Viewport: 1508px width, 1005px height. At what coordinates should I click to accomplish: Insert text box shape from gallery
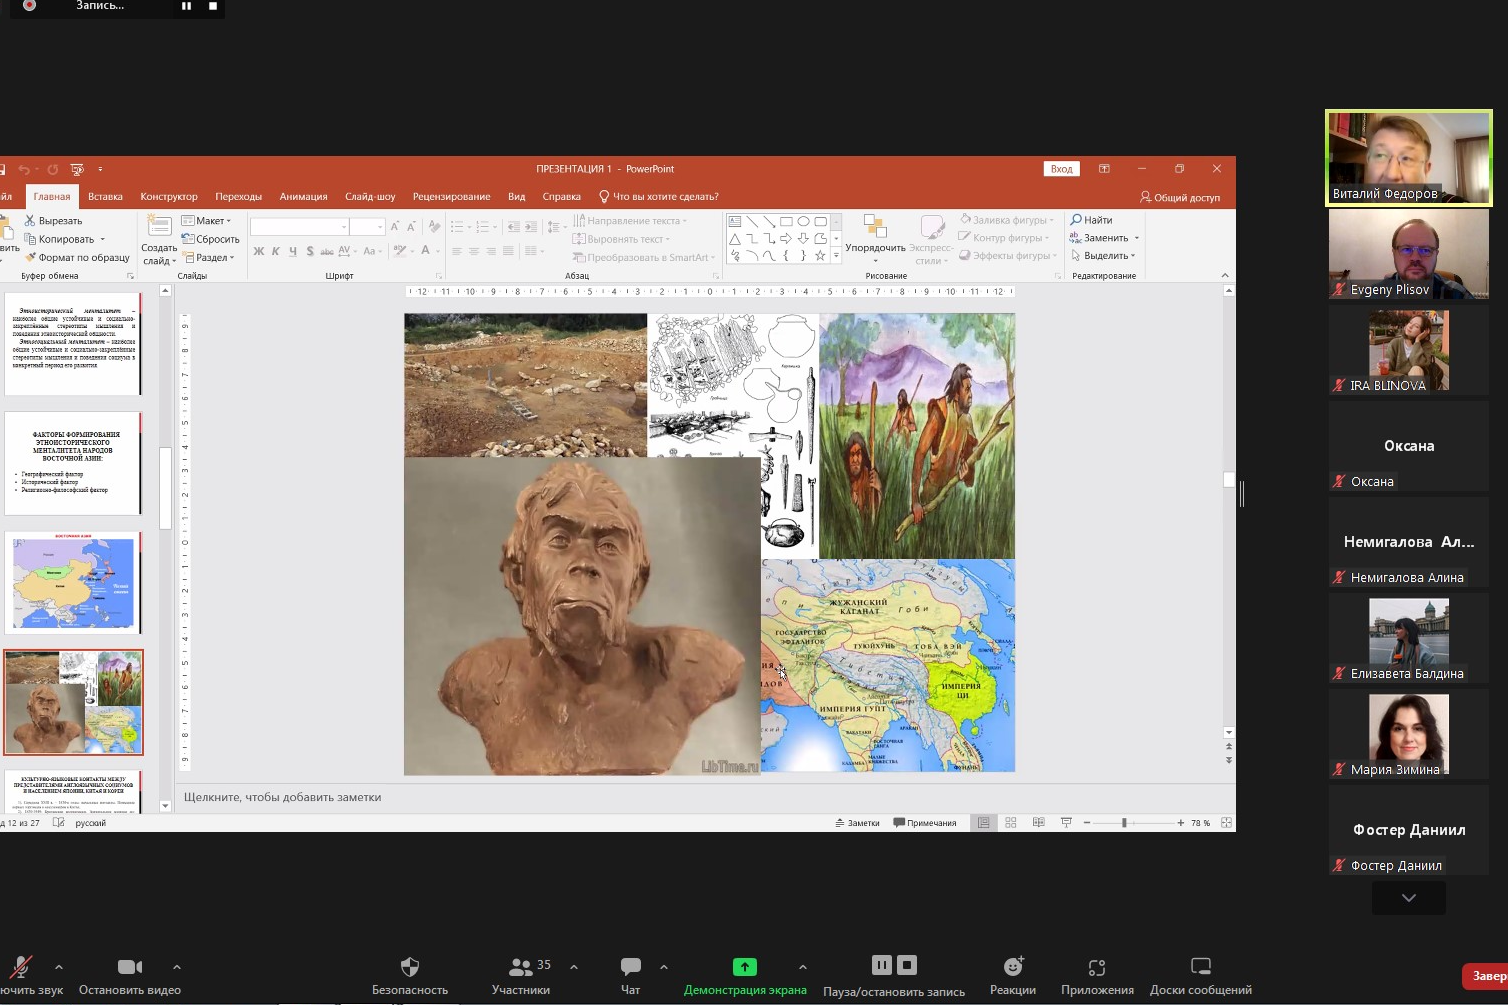[x=735, y=222]
